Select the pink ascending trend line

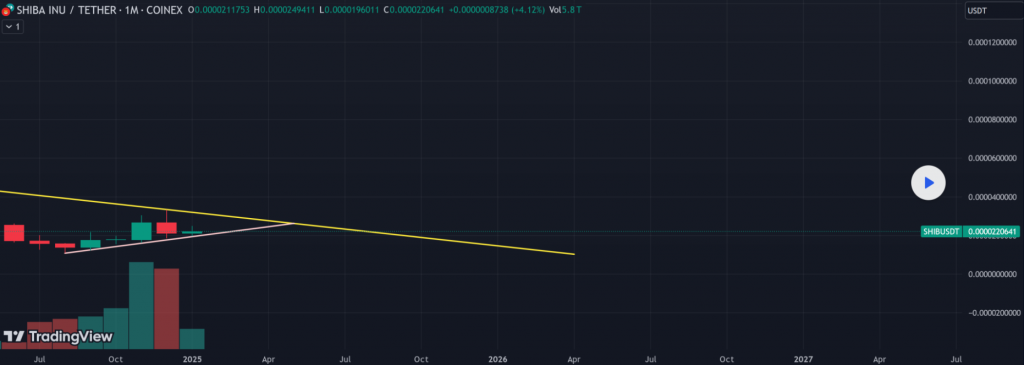coord(180,238)
